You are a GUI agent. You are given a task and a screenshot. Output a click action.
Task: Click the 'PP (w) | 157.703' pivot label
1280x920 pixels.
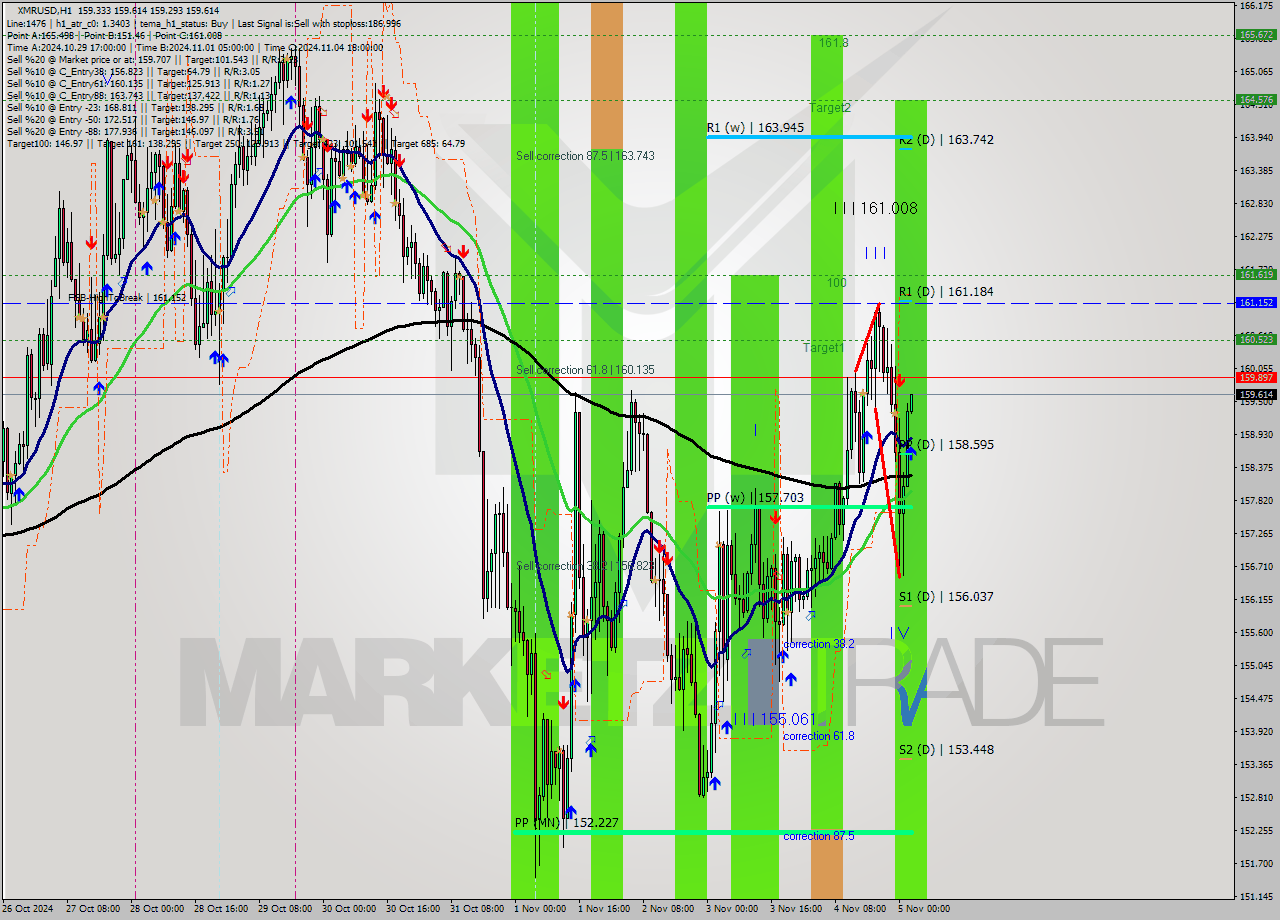click(x=755, y=497)
